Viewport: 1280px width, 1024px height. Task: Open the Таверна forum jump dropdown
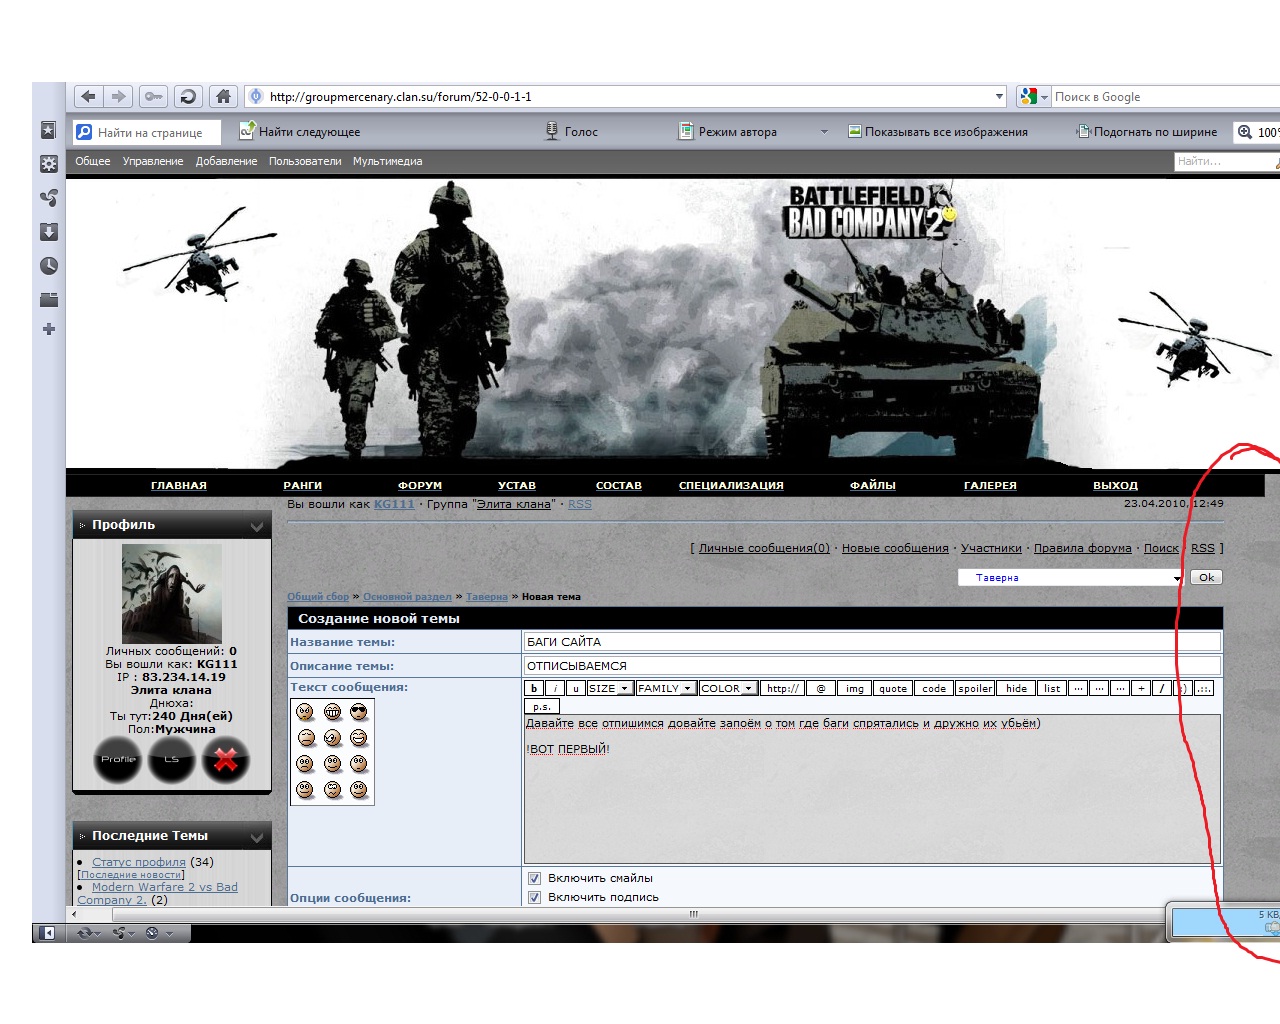tap(1070, 577)
